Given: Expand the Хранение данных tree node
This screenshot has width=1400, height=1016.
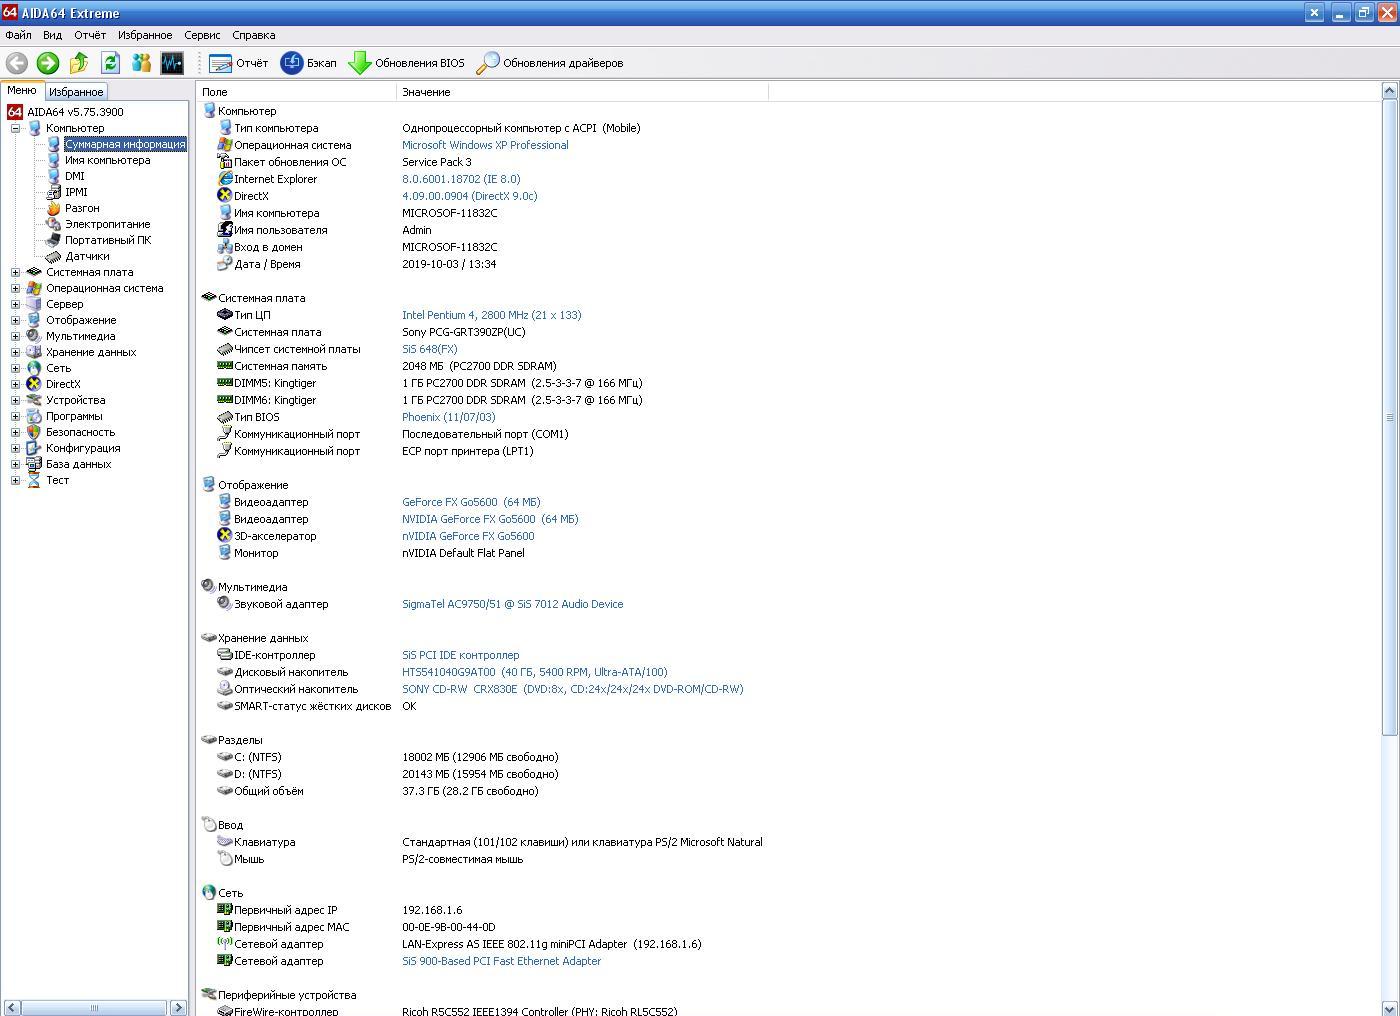Looking at the screenshot, I should (15, 352).
